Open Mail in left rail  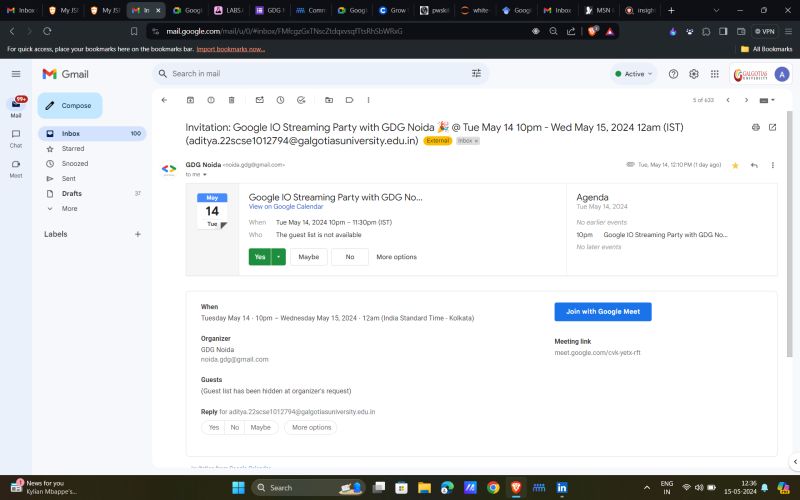(x=16, y=108)
